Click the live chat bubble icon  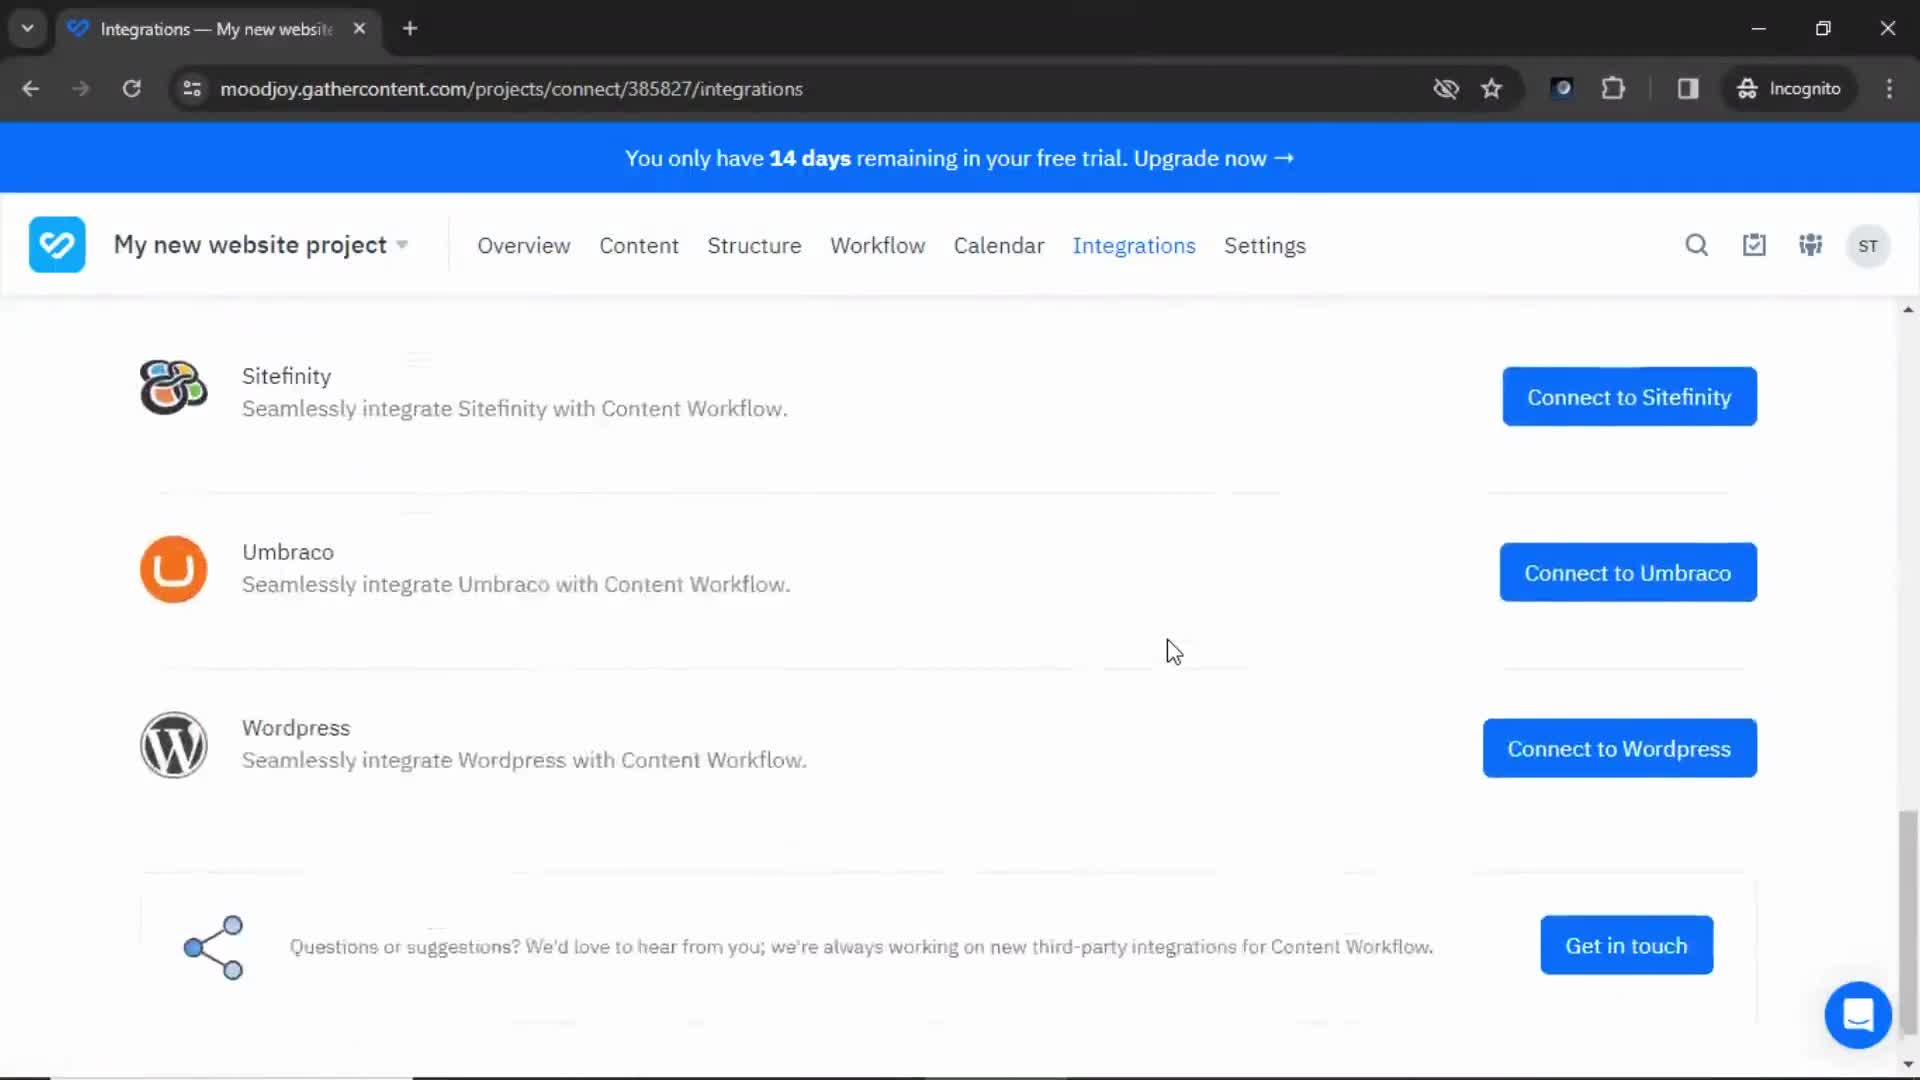[1858, 1014]
